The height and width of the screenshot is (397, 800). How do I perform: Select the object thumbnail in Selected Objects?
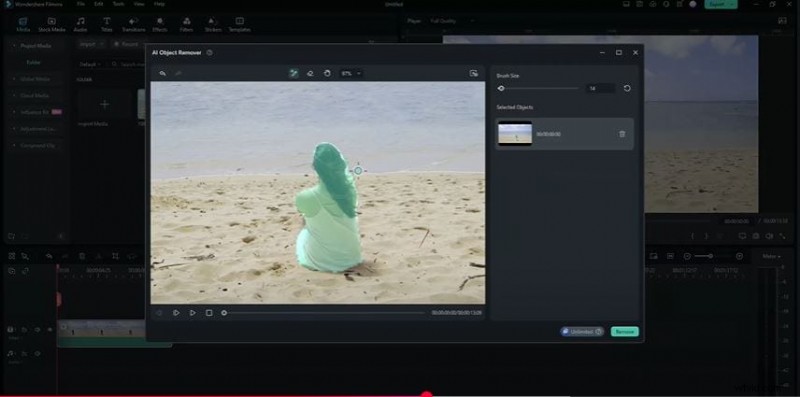515,134
